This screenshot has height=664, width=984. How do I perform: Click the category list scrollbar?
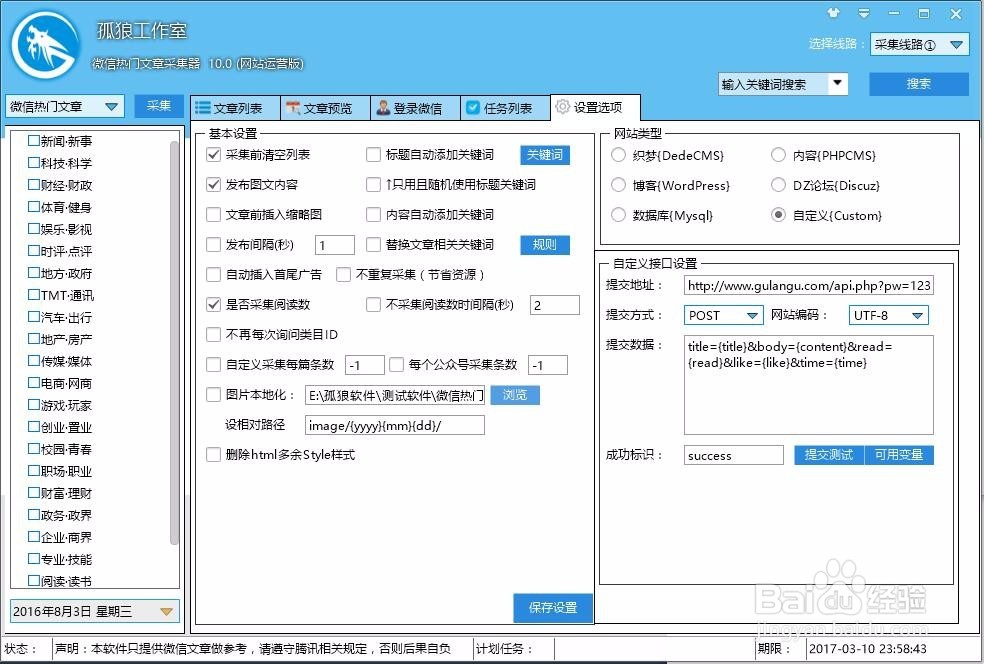click(174, 342)
